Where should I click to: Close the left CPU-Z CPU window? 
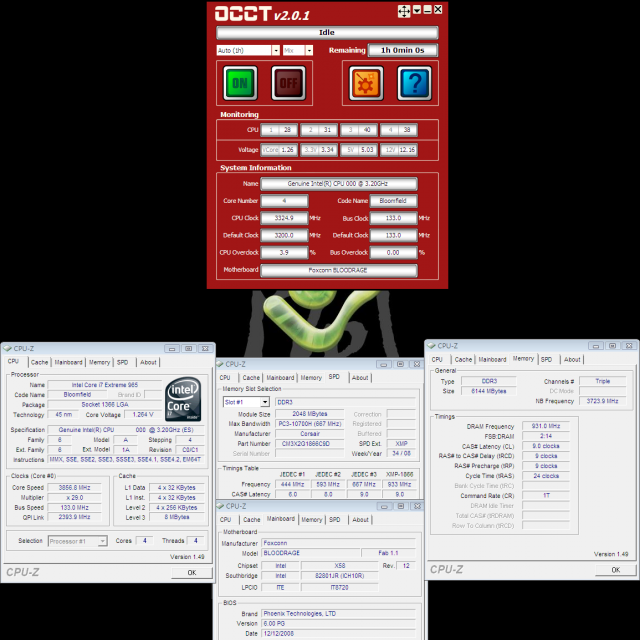pyautogui.click(x=205, y=349)
